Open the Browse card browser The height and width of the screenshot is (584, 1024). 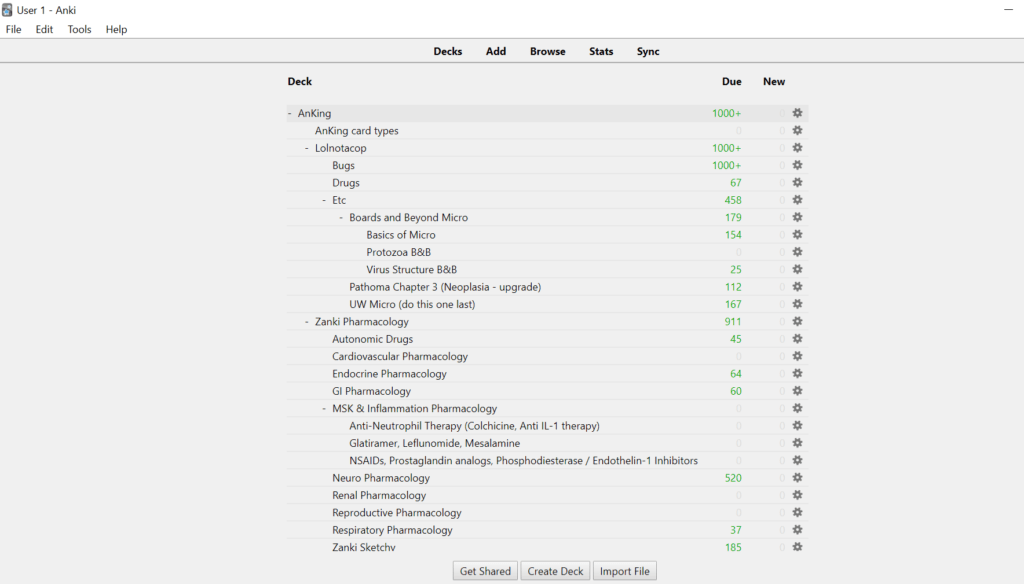coord(548,51)
